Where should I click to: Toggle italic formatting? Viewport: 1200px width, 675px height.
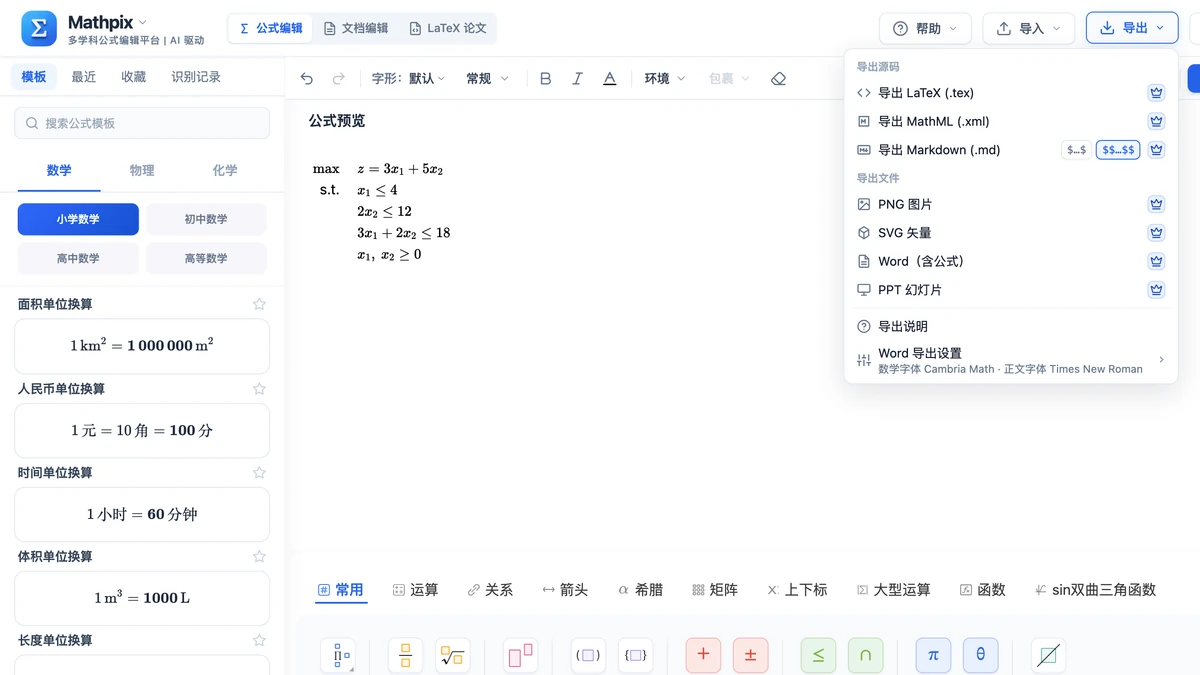click(577, 78)
